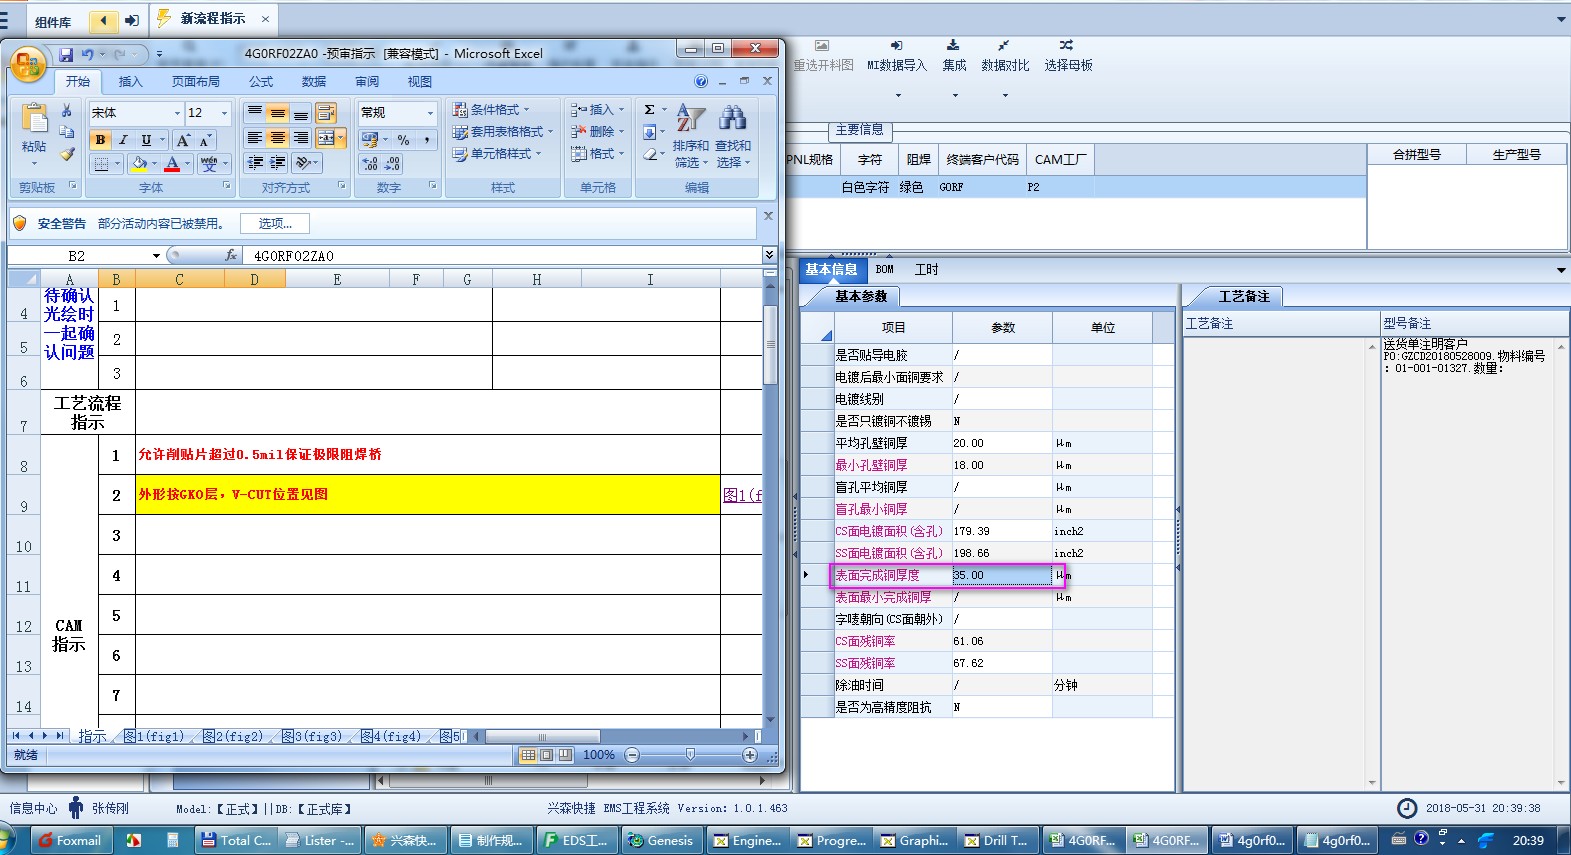Open 套用表格格式 table format dropdown
The image size is (1571, 855).
point(502,132)
